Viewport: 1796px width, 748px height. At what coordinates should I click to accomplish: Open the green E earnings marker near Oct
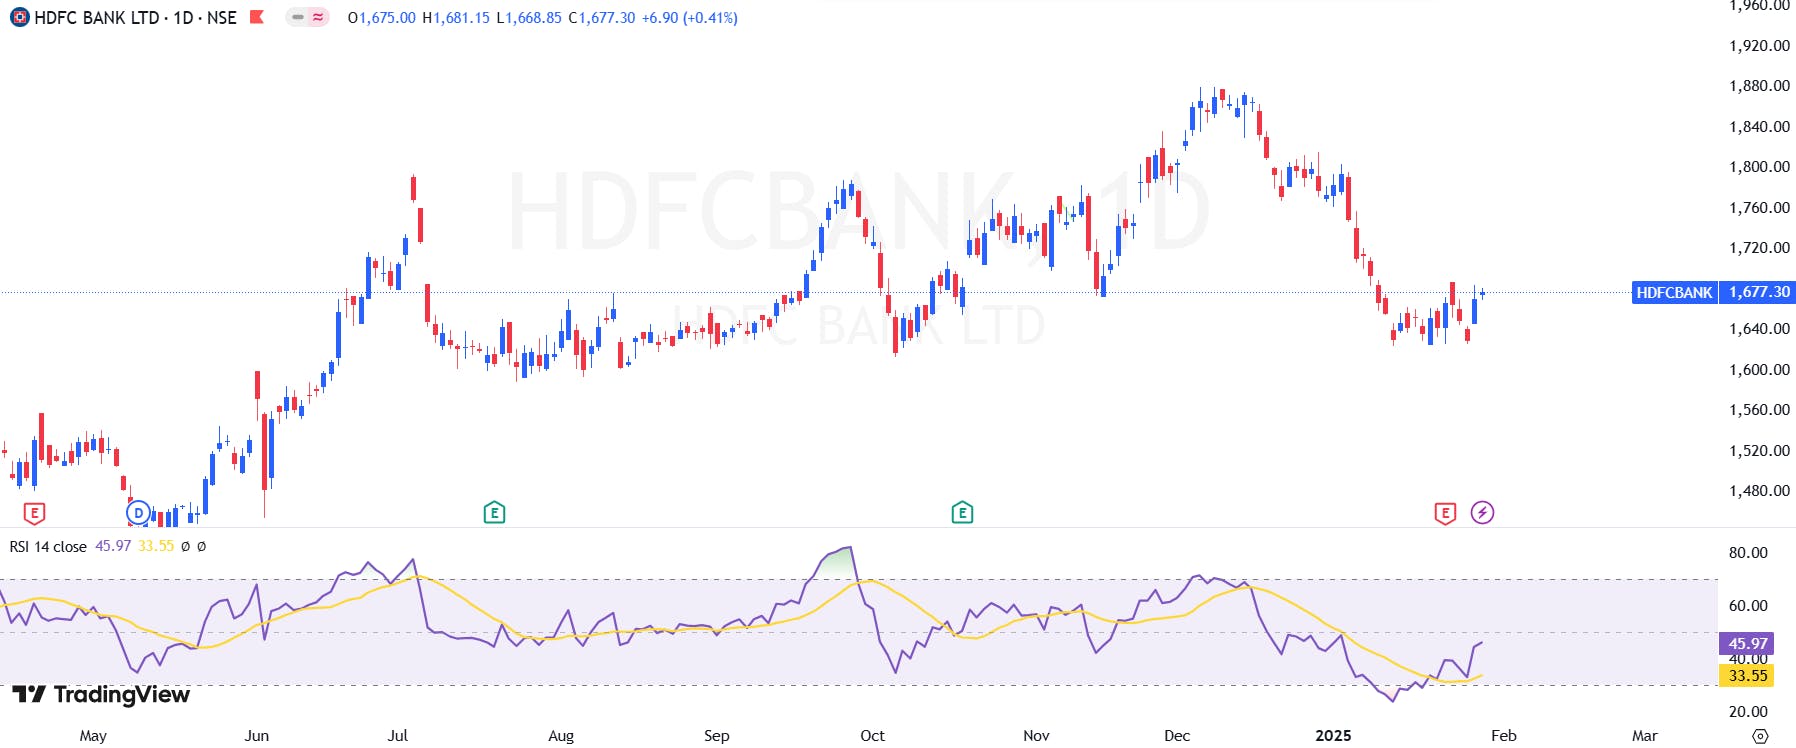point(962,513)
